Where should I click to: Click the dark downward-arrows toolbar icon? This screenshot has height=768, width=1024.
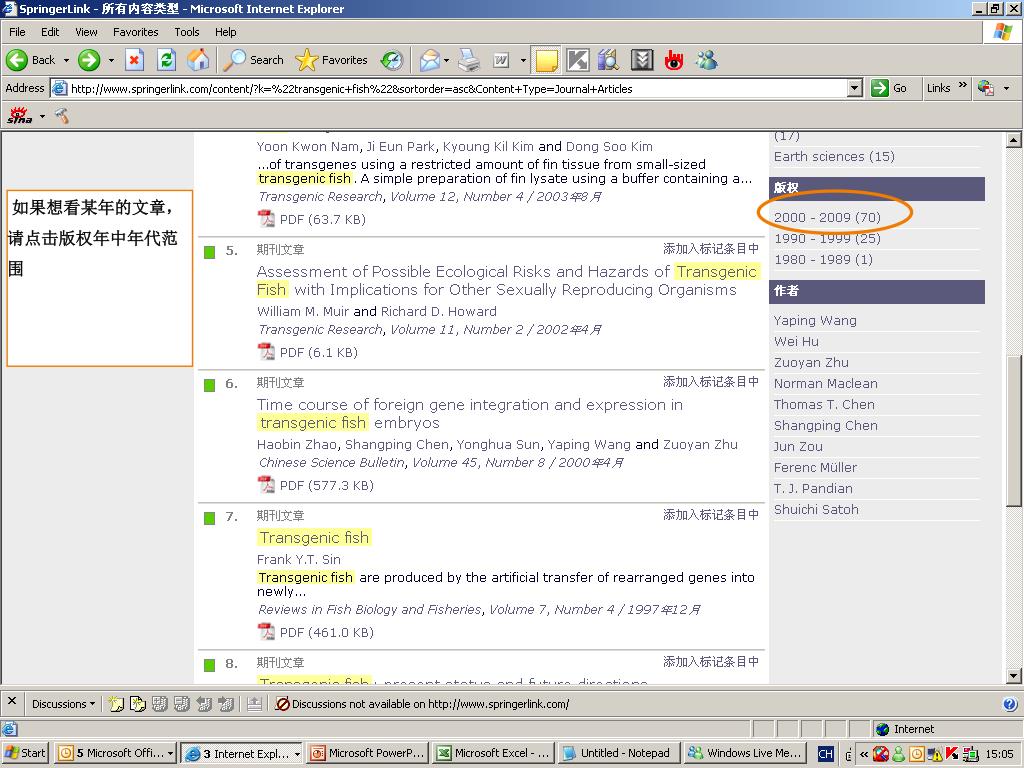pos(642,60)
